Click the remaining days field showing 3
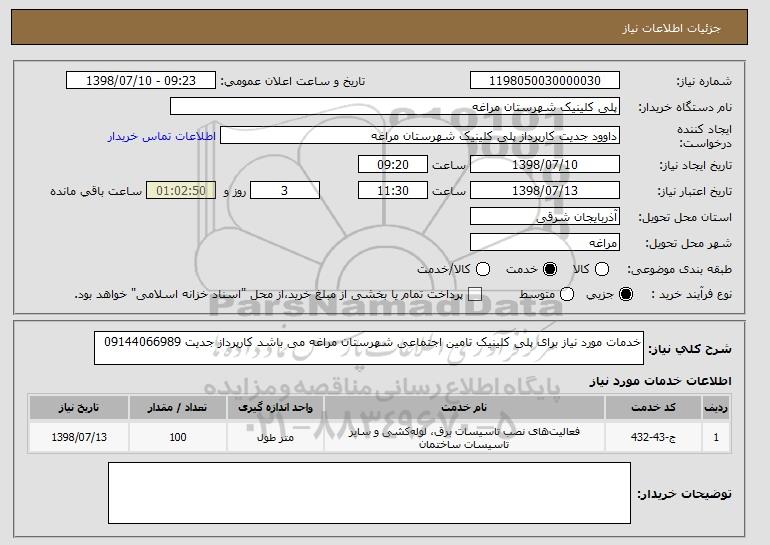This screenshot has height=545, width=770. pyautogui.click(x=285, y=191)
